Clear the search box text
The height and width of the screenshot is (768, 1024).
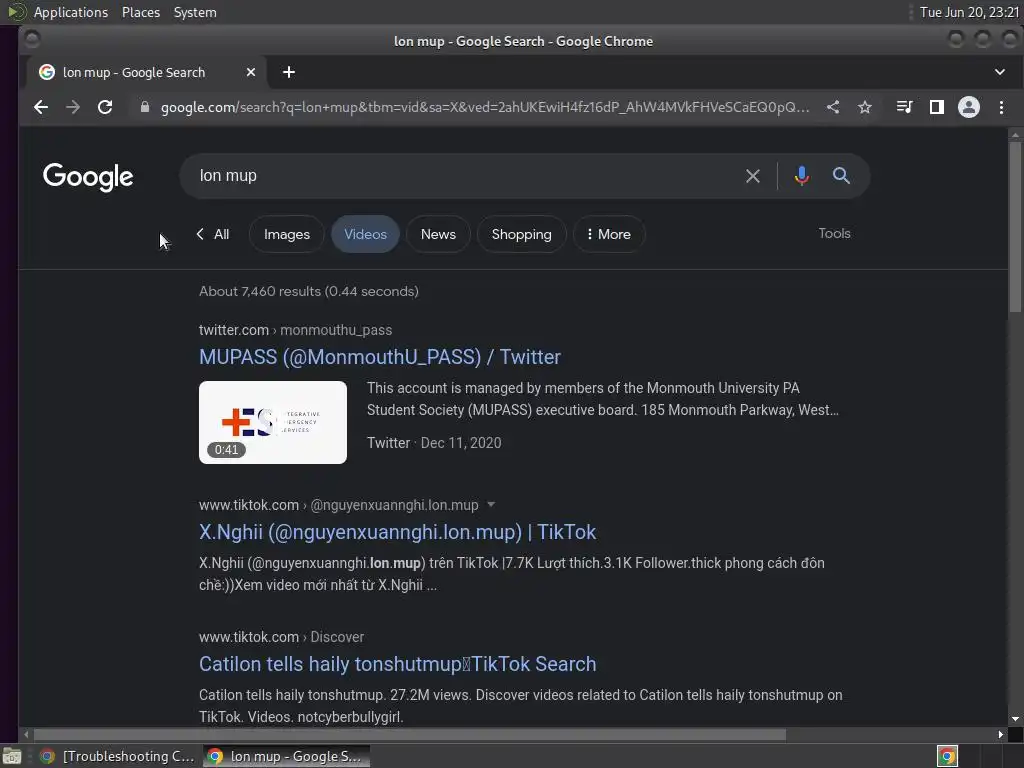tap(753, 176)
